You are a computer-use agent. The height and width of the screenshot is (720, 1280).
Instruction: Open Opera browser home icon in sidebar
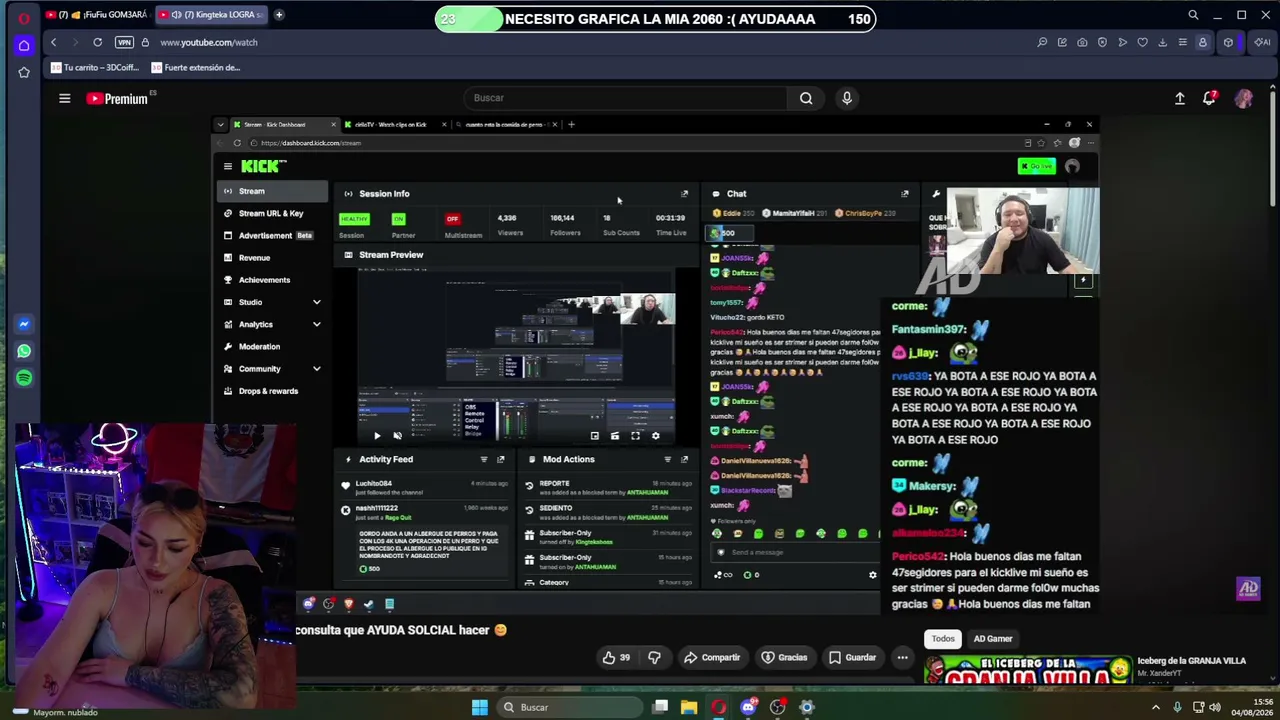click(x=24, y=45)
